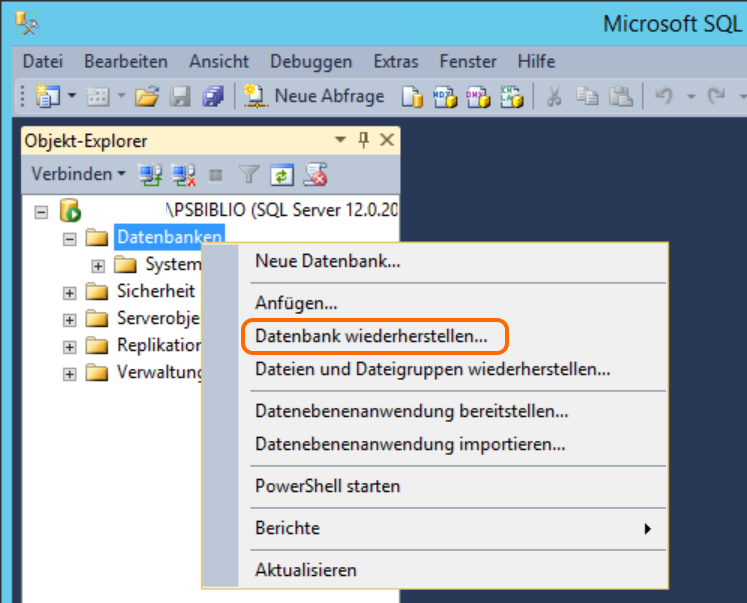Image resolution: width=747 pixels, height=603 pixels.
Task: Expand the Verwaltung folder node
Action: (x=69, y=374)
